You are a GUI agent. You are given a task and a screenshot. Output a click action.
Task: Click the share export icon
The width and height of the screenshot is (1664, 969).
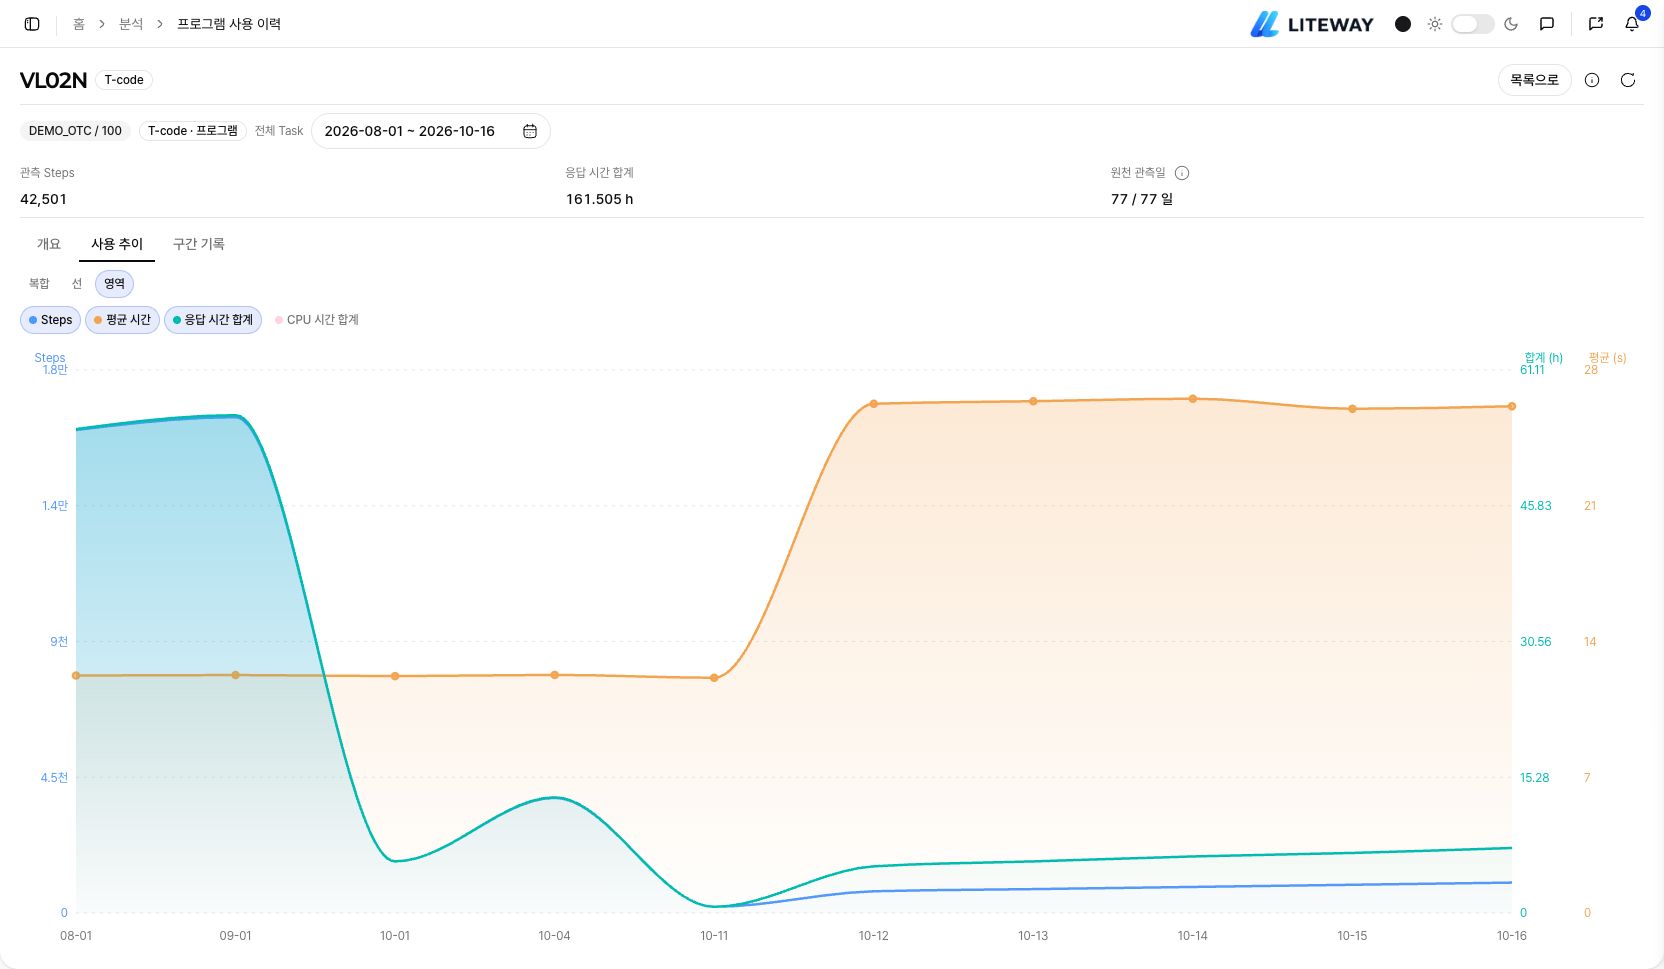coord(1596,24)
